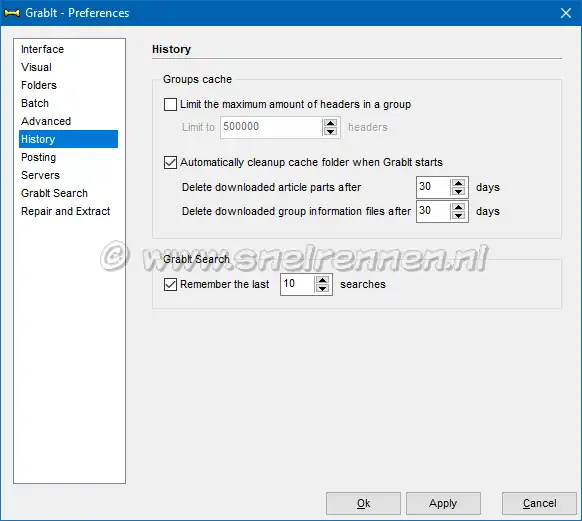Decrease number of remembered searches
The height and width of the screenshot is (521, 582).
point(323,289)
